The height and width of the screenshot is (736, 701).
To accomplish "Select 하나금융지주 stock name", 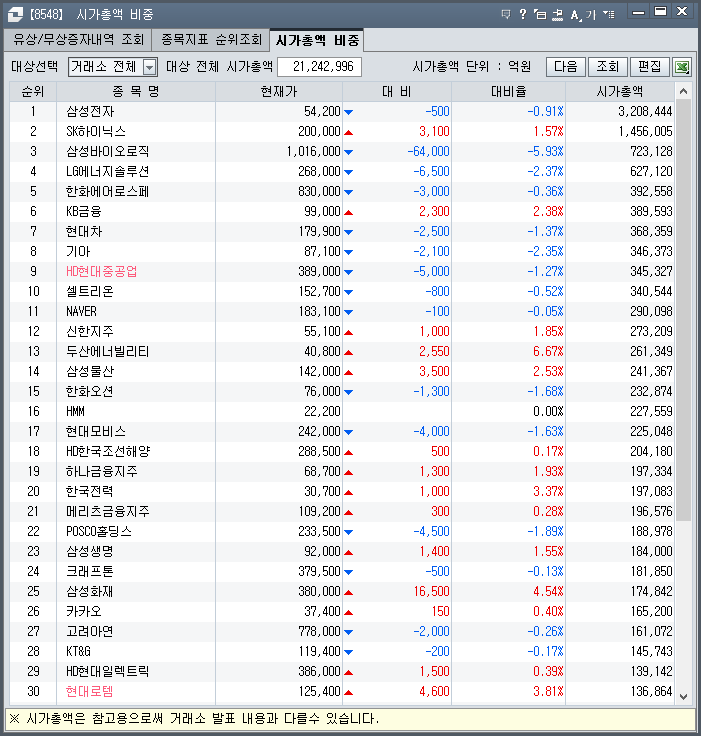I will (x=102, y=471).
